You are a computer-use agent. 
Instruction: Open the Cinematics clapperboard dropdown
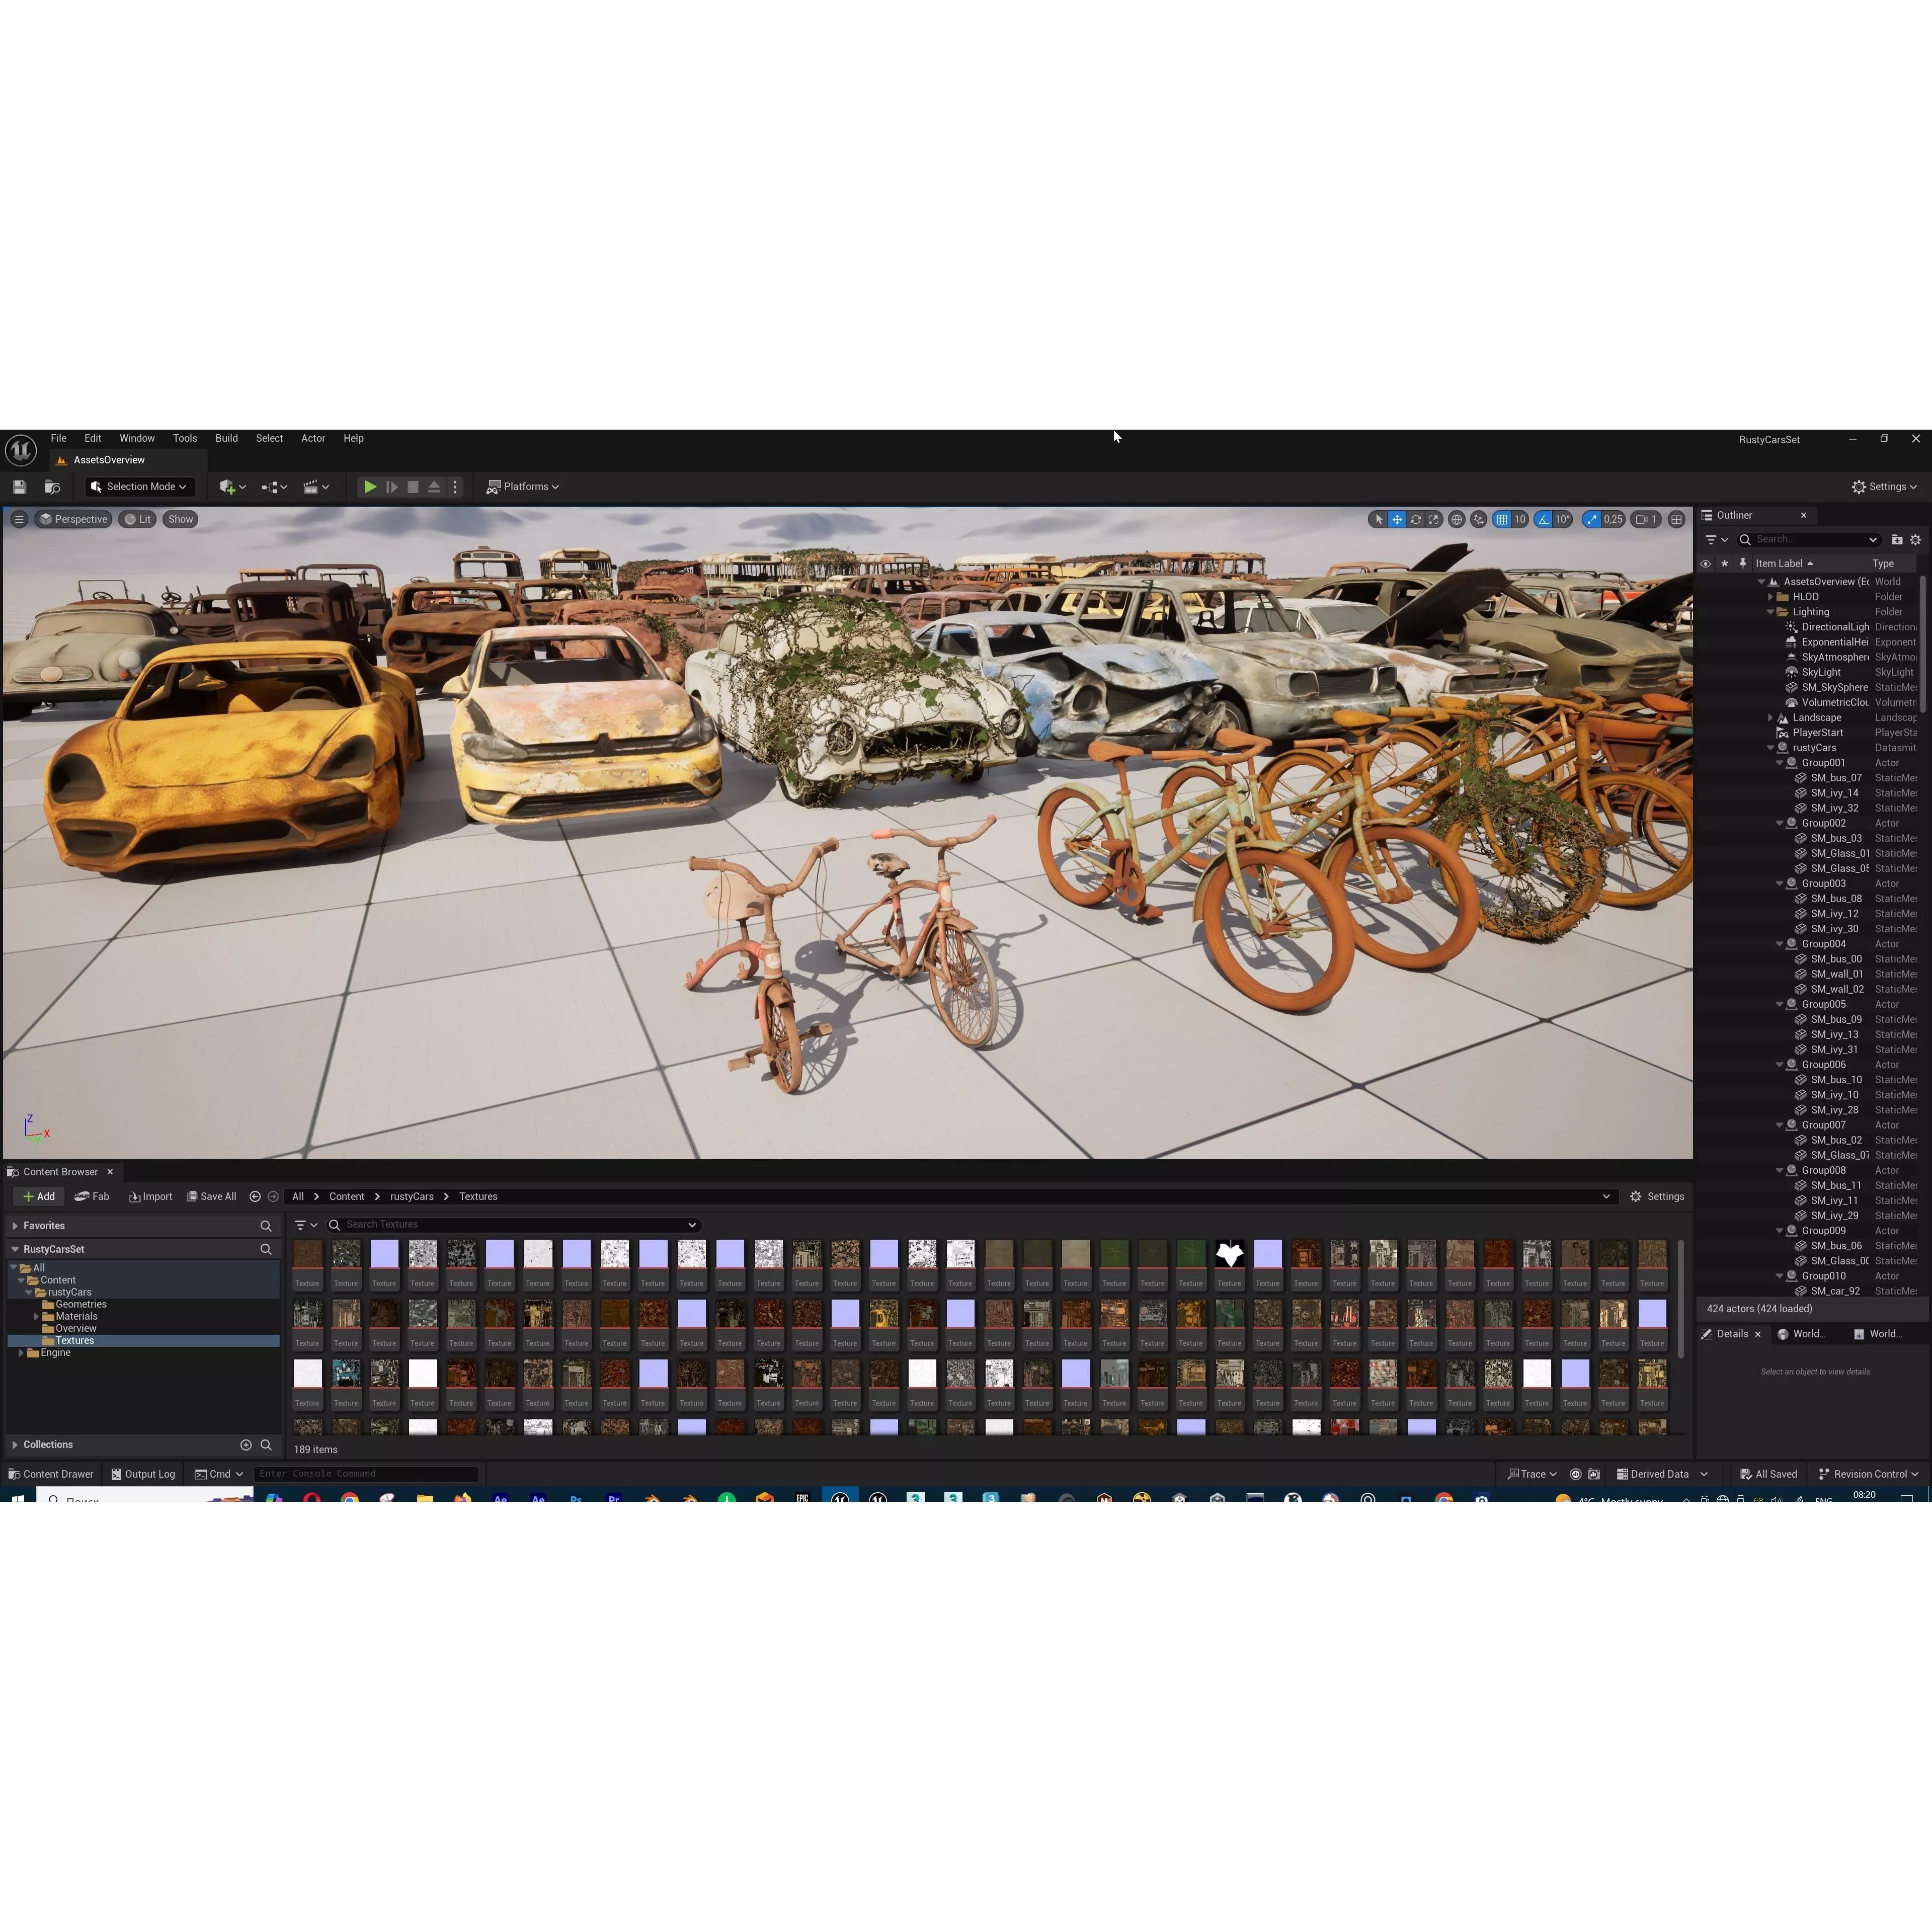316,487
